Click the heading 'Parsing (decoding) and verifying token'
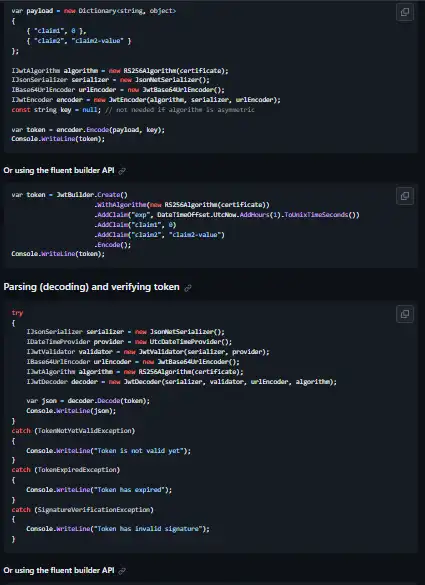The height and width of the screenshot is (585, 425). pos(91,287)
